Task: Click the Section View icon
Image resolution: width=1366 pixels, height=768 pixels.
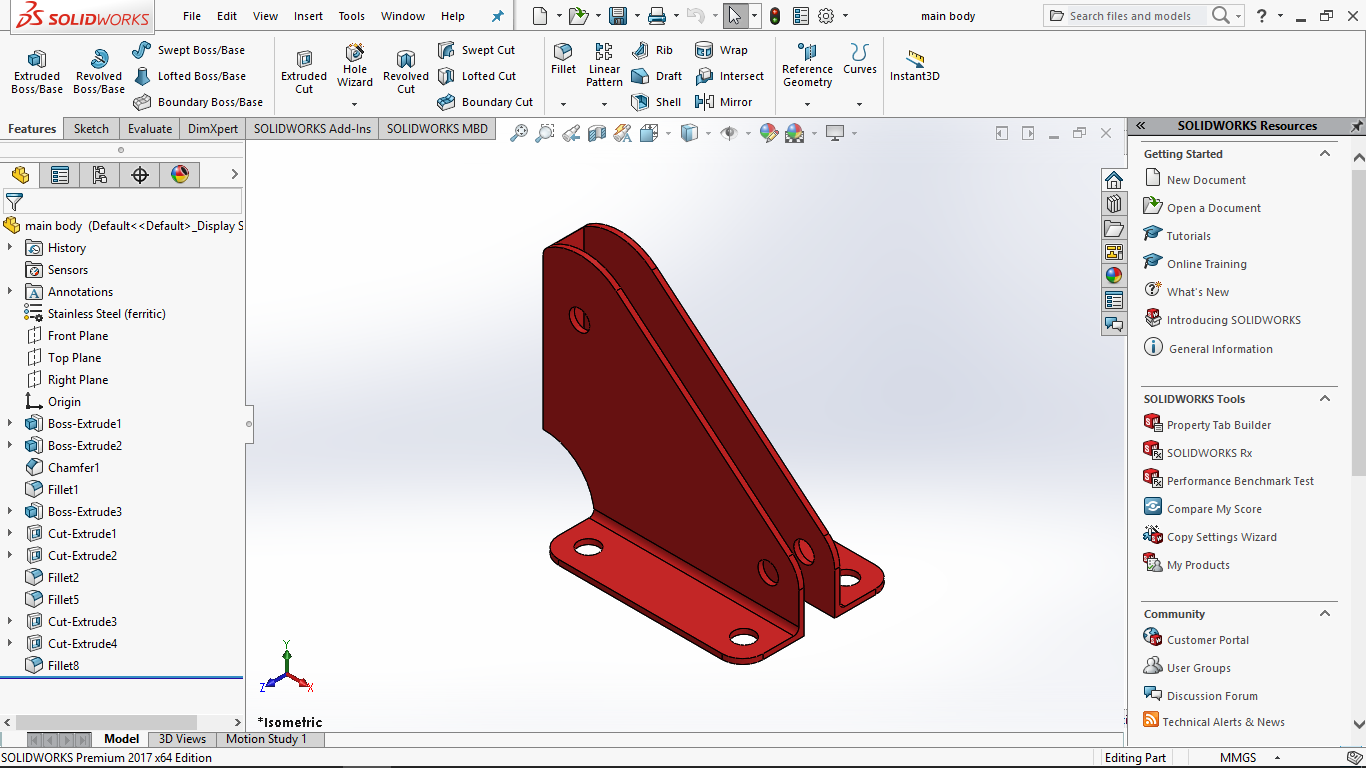Action: point(597,133)
